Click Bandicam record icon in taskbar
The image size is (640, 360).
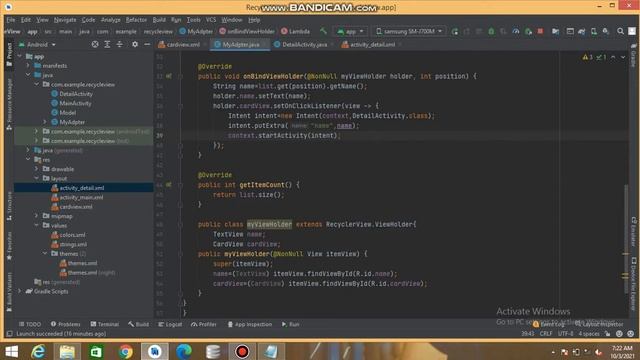tap(242, 351)
